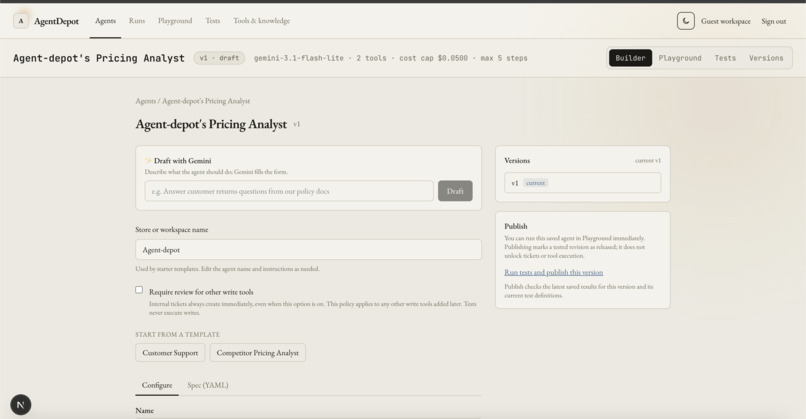Focus the Draft with Gemini prompt field

(289, 191)
